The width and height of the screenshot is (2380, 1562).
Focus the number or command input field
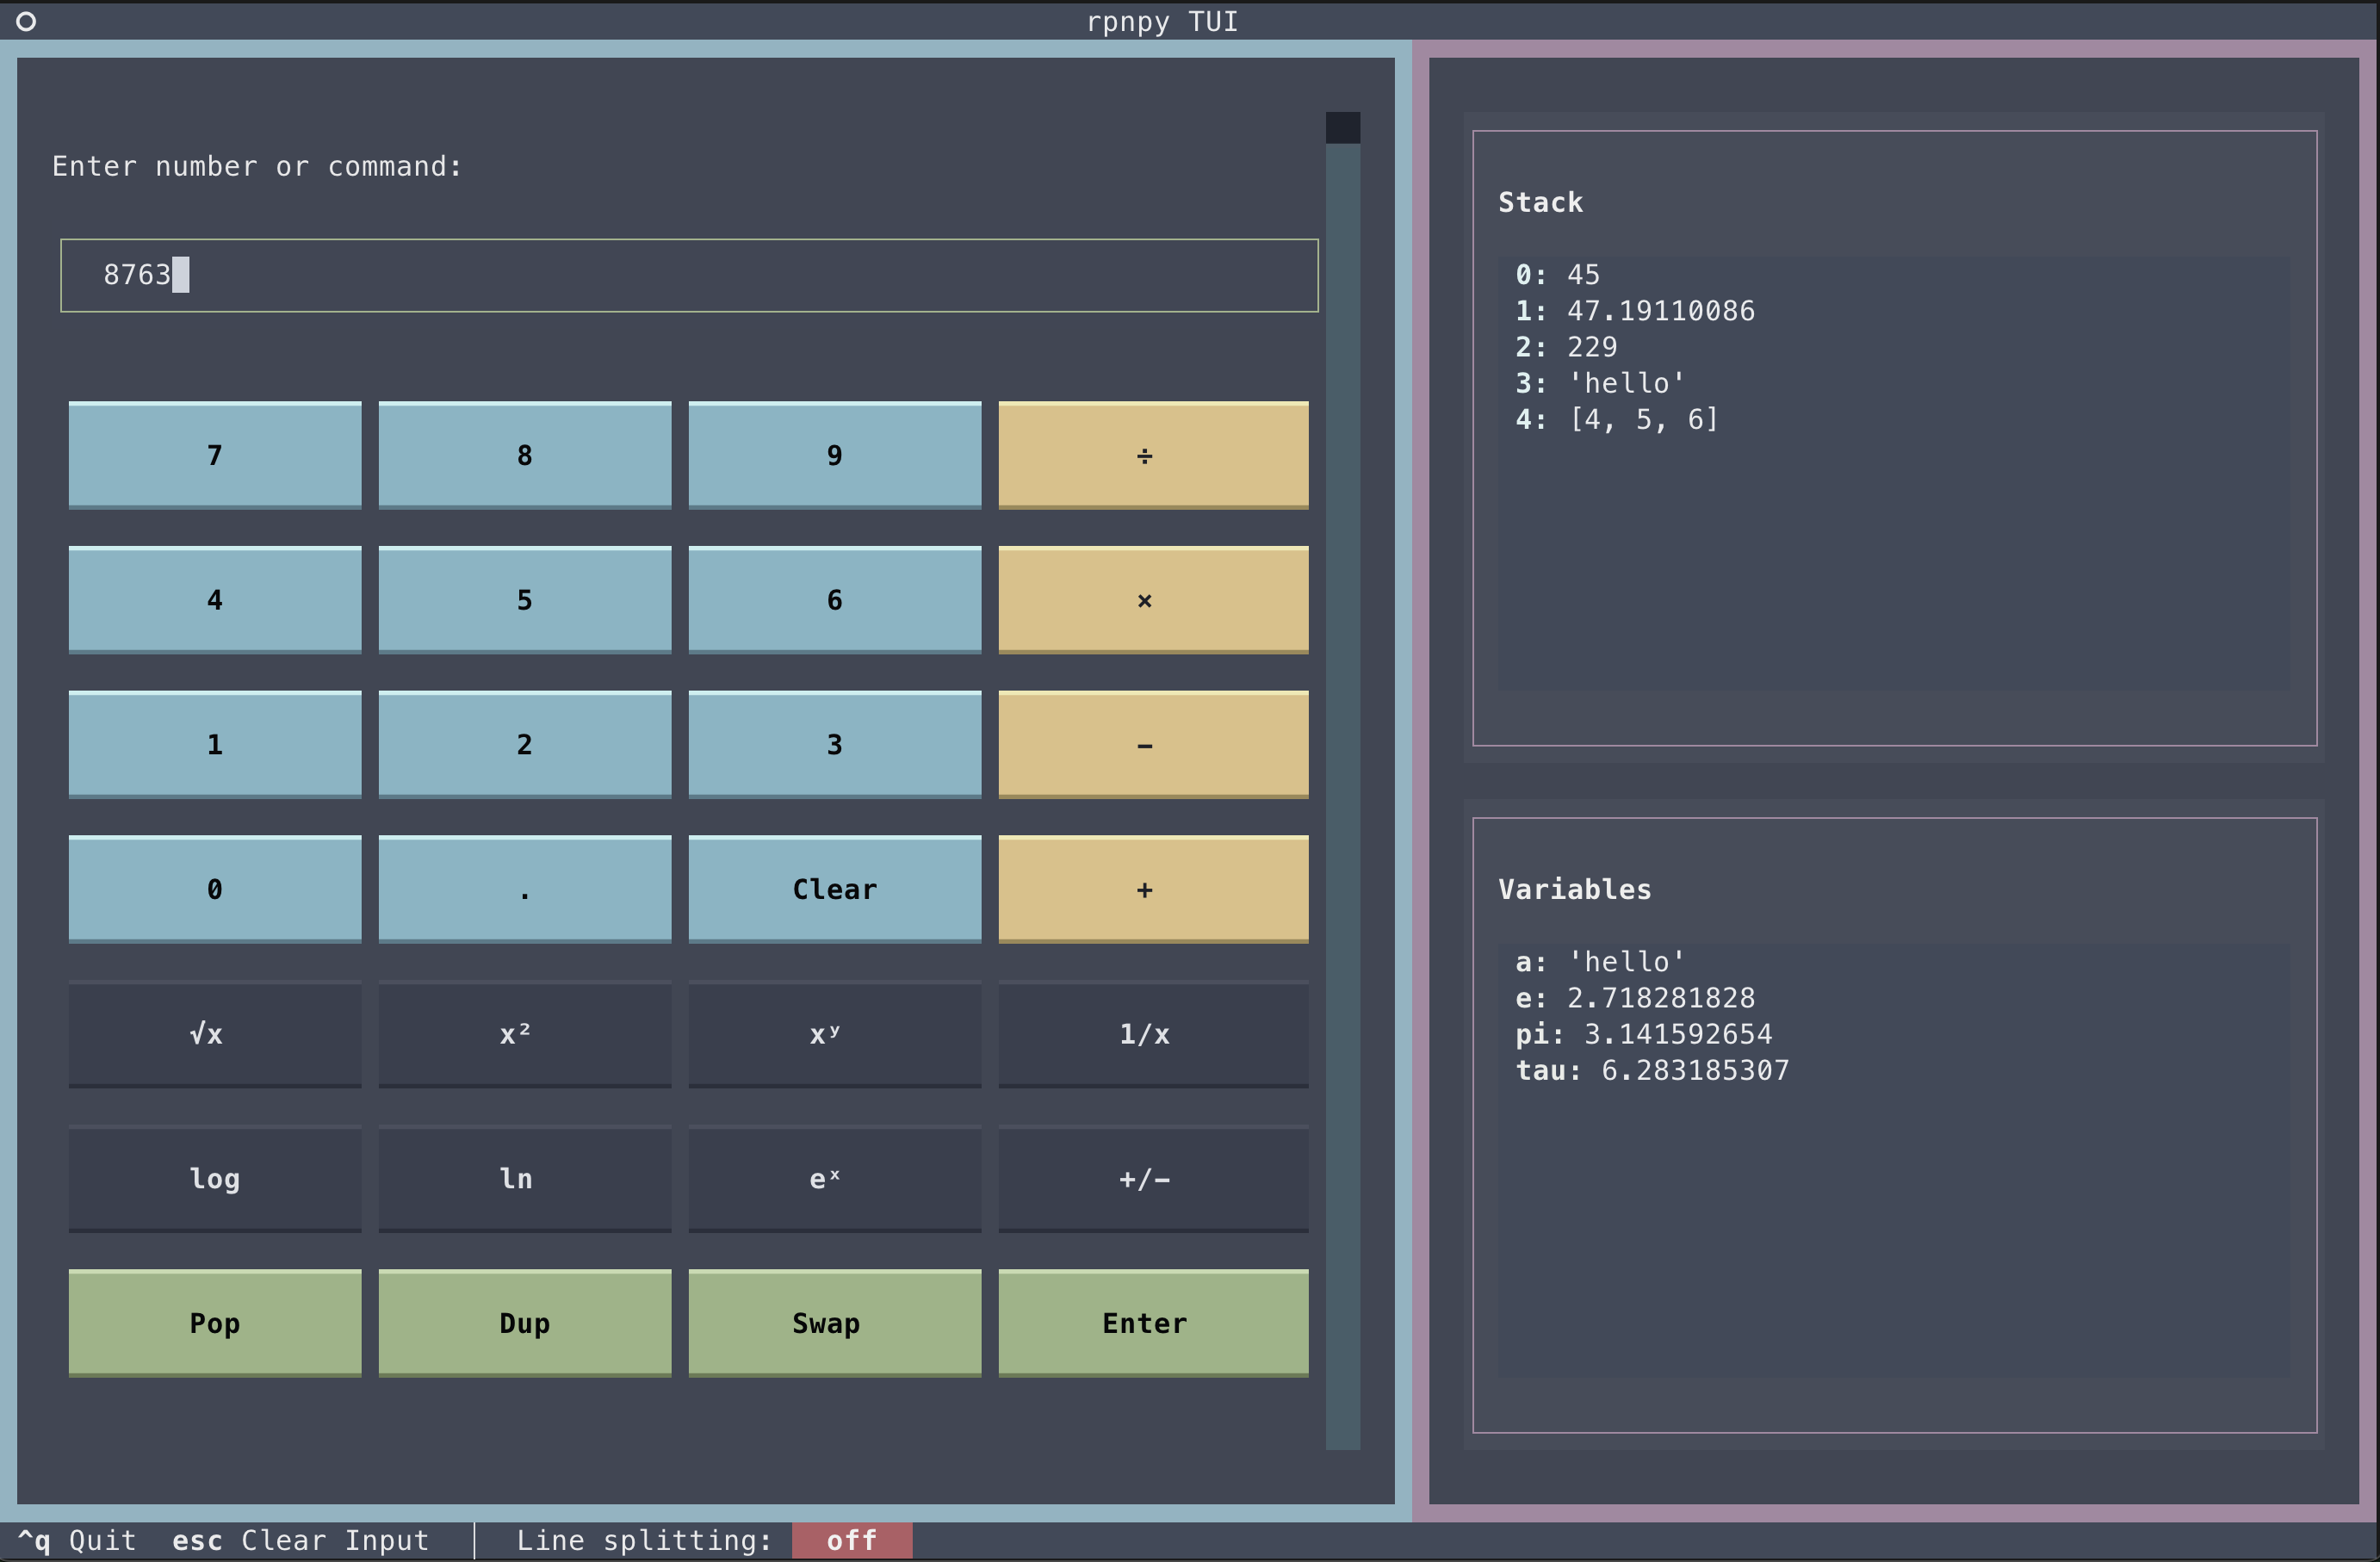pos(688,275)
